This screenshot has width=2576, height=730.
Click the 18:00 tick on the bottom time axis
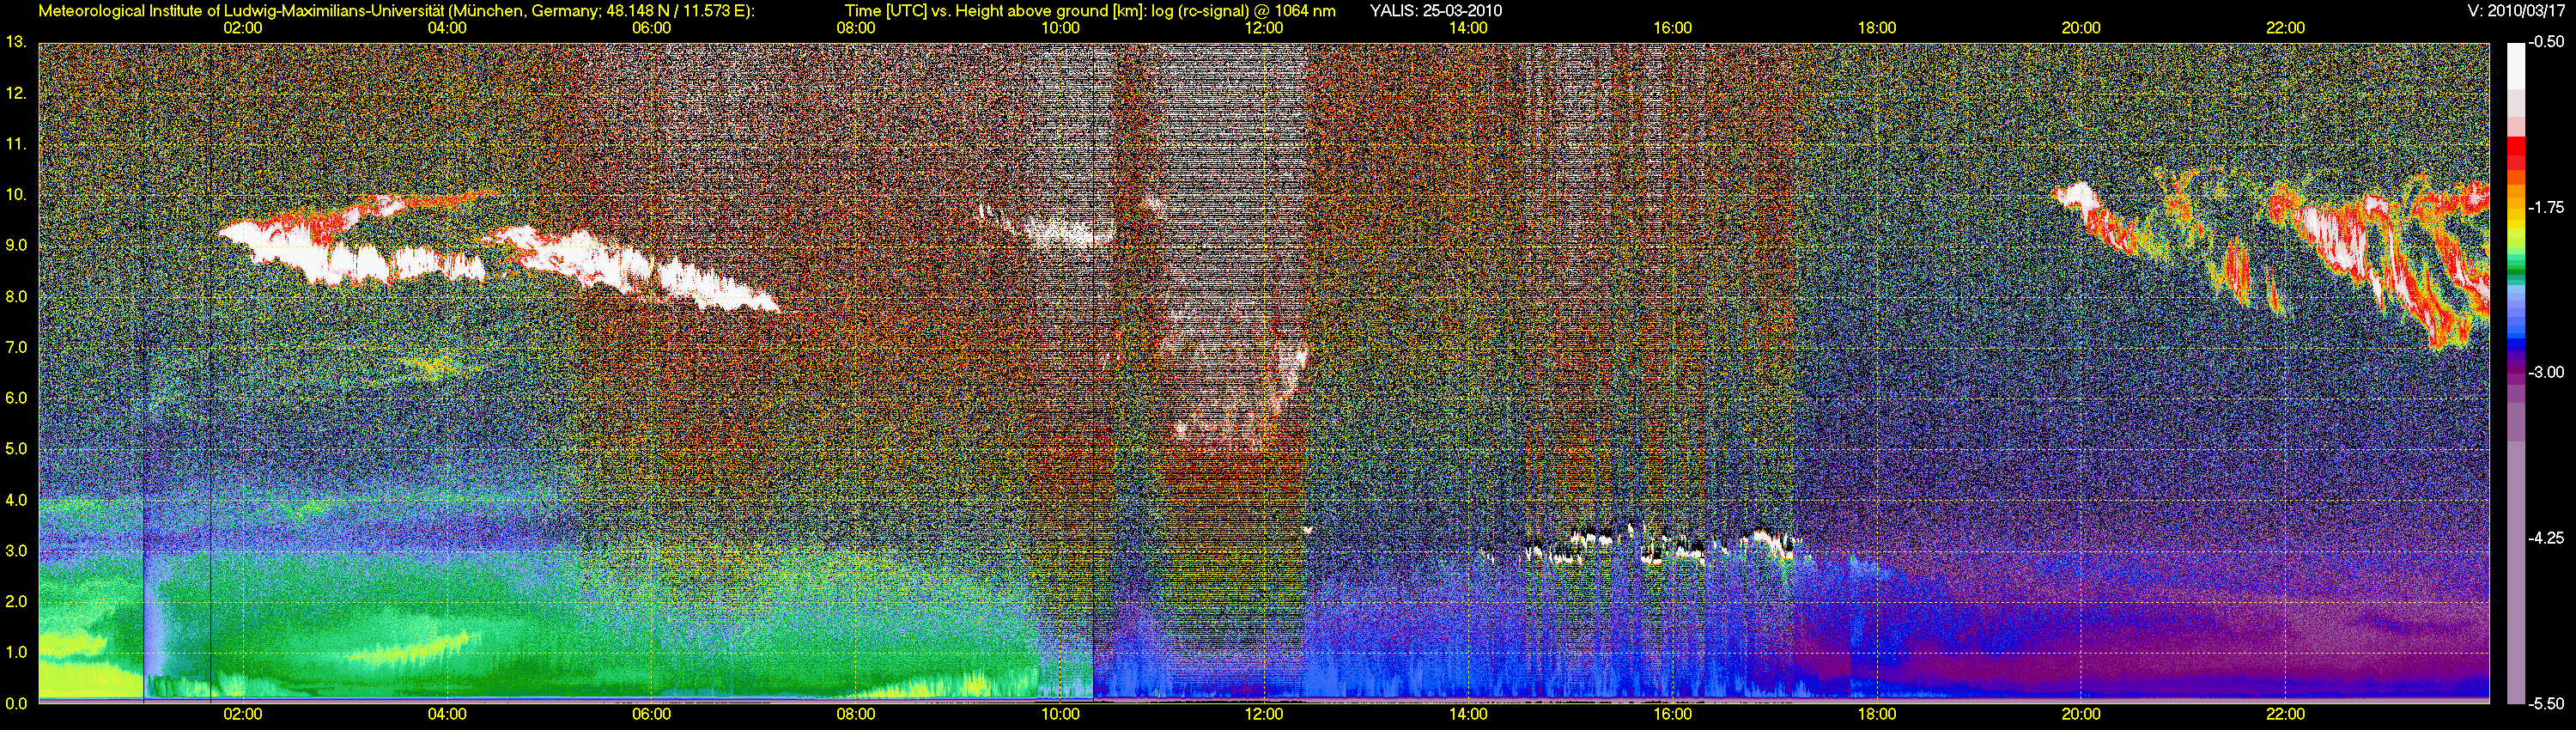(1877, 715)
